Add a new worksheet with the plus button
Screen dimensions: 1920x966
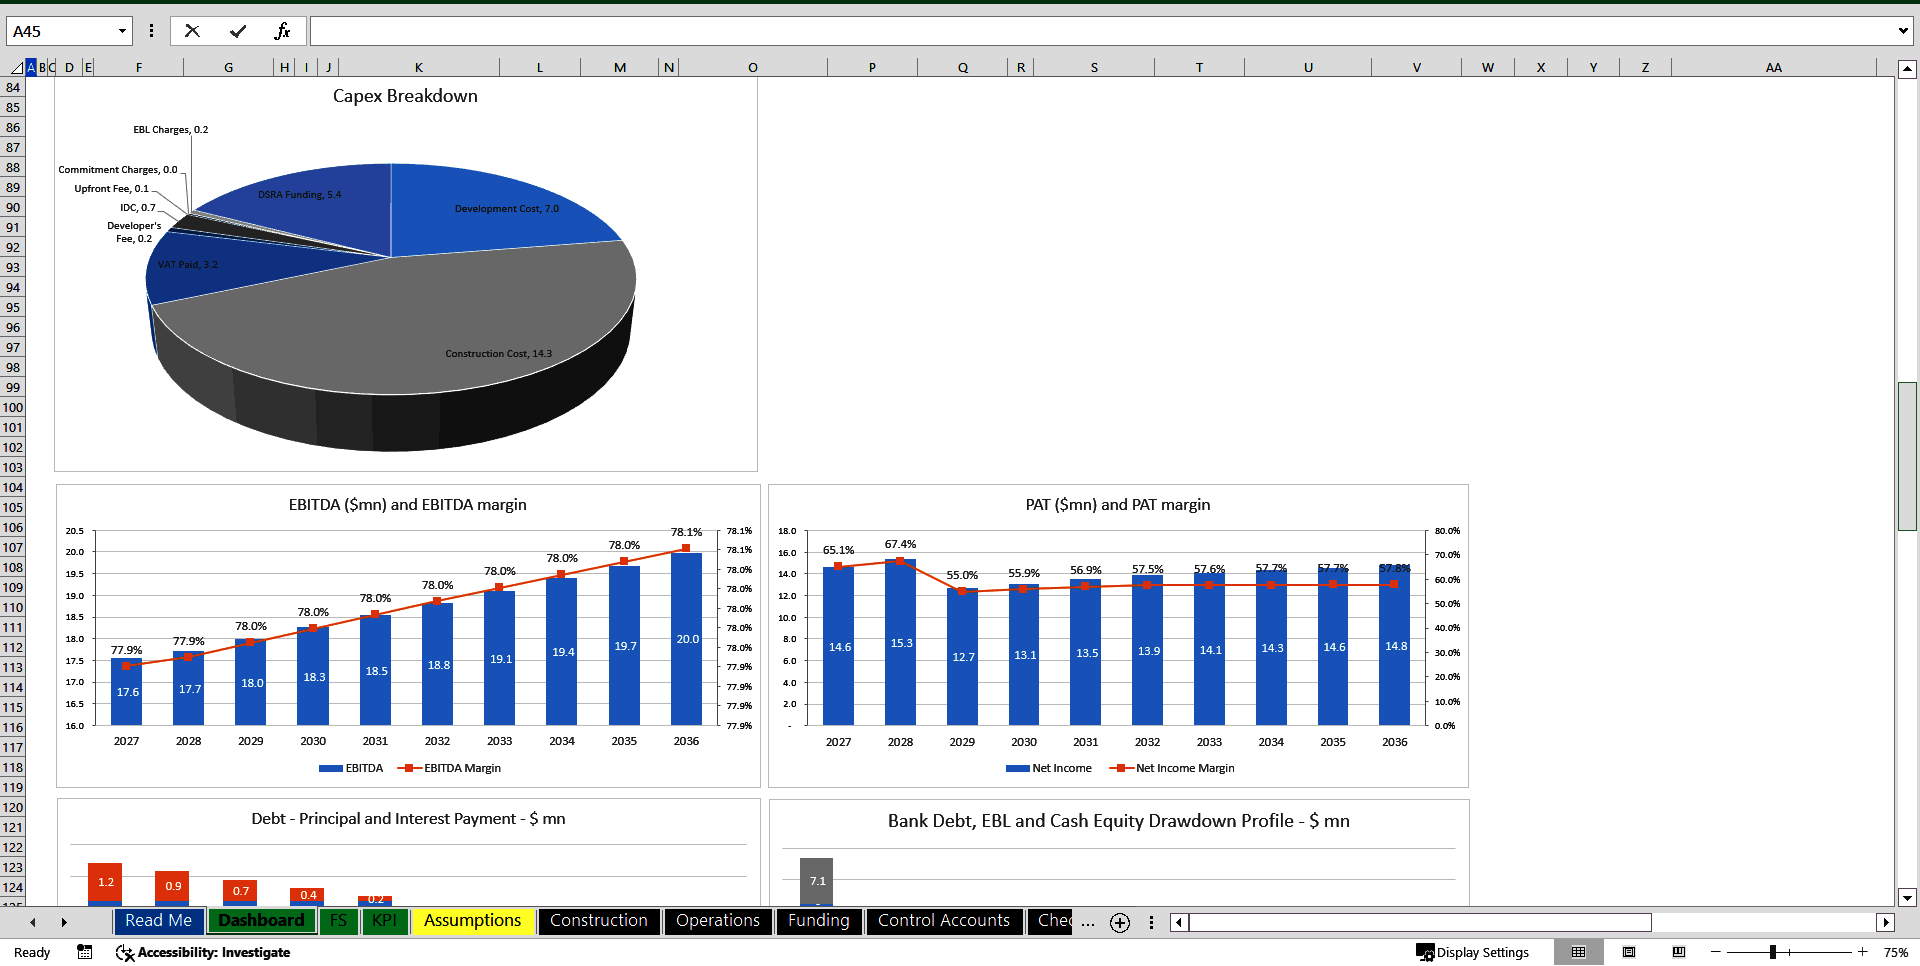[x=1119, y=923]
